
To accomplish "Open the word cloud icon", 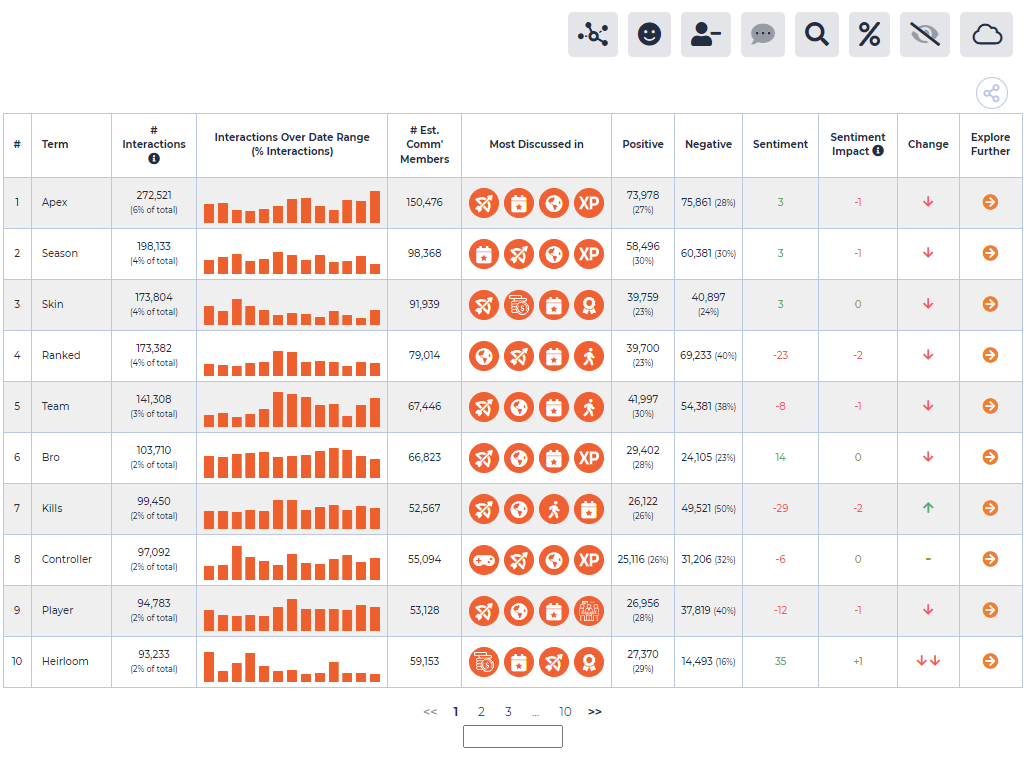I will tap(986, 35).
